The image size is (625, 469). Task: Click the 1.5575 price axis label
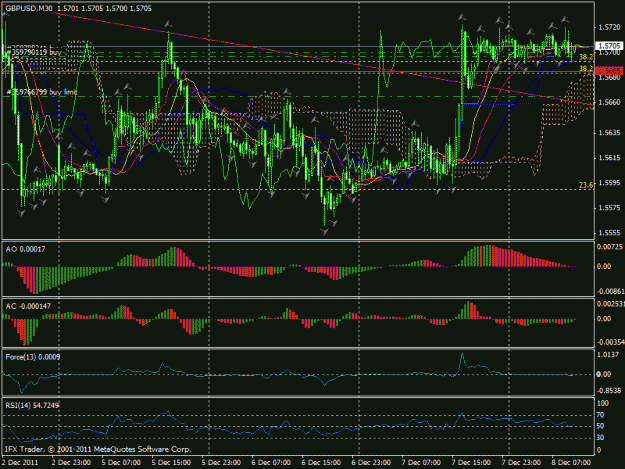[x=609, y=208]
